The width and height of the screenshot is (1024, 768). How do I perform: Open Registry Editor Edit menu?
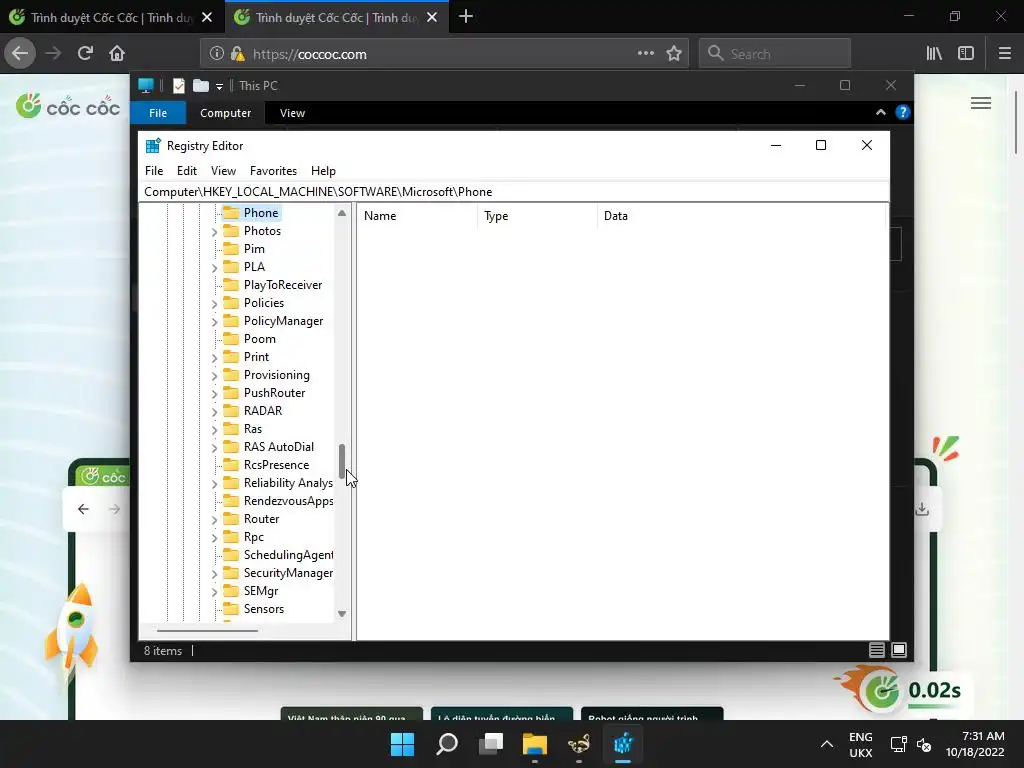coord(187,170)
